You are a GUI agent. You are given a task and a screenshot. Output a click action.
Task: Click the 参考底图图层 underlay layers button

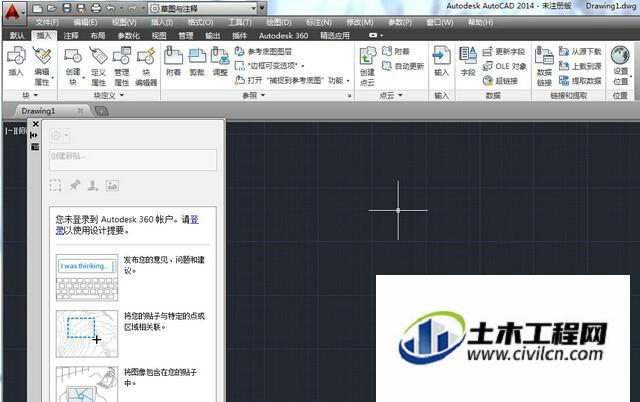(x=264, y=51)
